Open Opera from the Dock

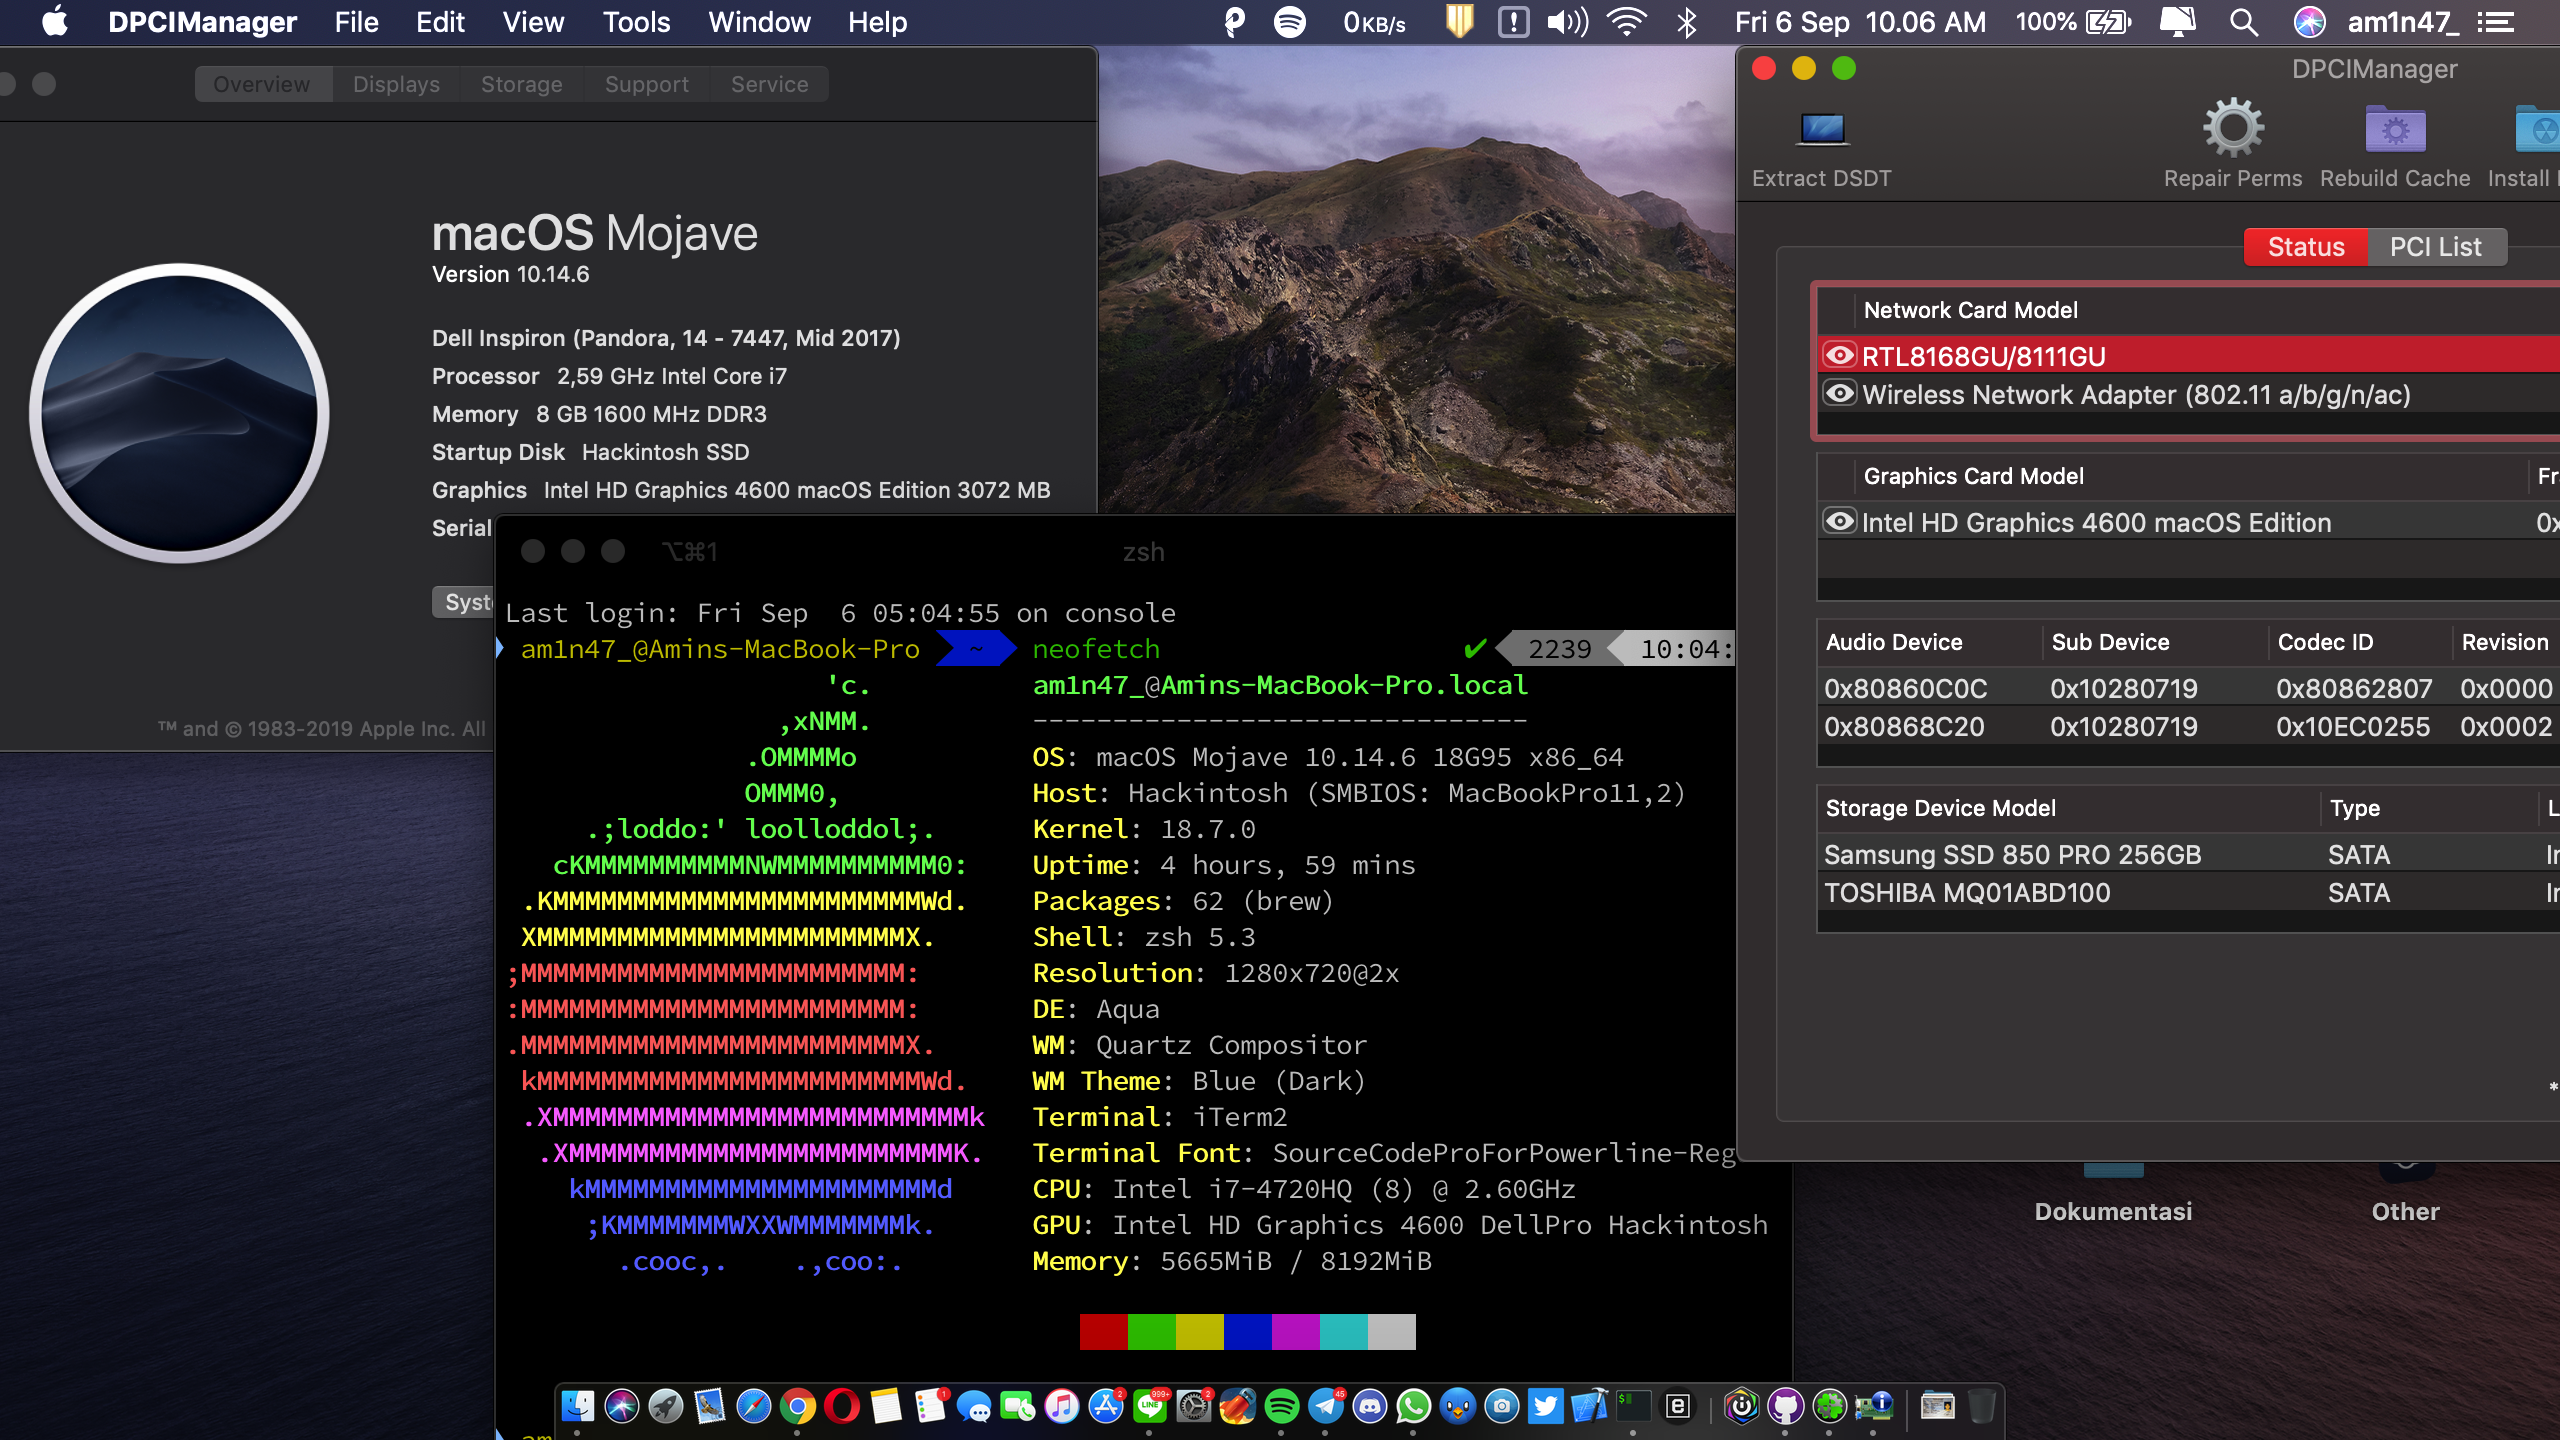tap(841, 1406)
